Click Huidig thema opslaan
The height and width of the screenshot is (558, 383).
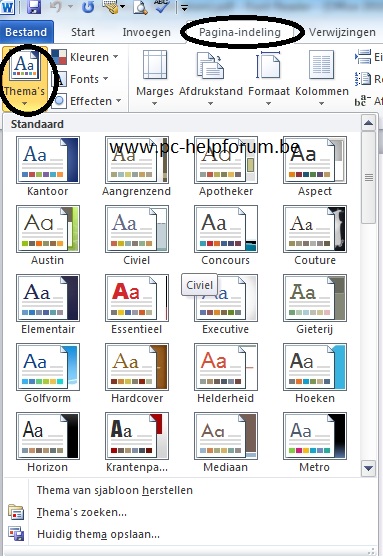pos(98,534)
